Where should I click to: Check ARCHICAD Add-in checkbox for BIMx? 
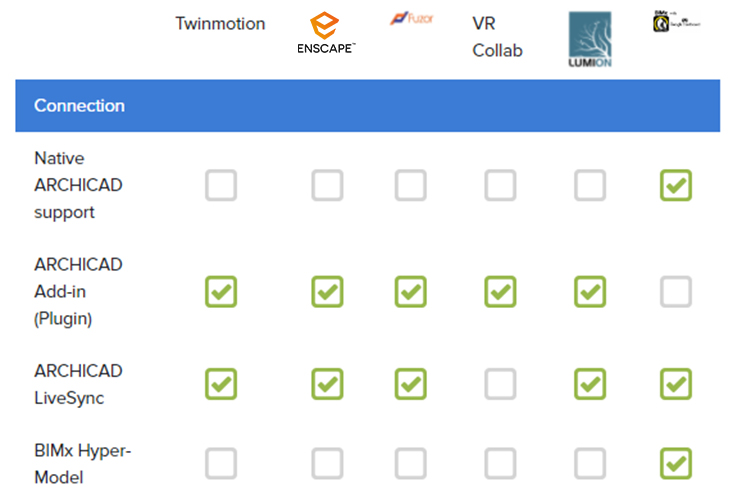tap(676, 291)
